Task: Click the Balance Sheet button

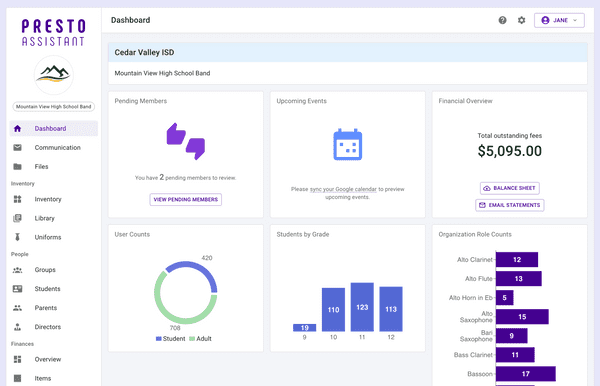Action: click(x=510, y=188)
